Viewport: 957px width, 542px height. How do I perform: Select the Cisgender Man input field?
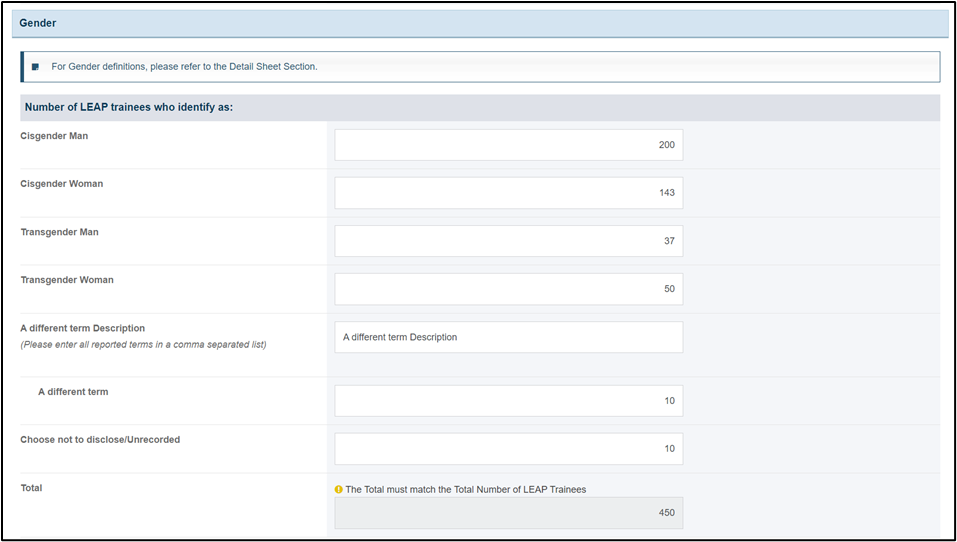[x=508, y=145]
